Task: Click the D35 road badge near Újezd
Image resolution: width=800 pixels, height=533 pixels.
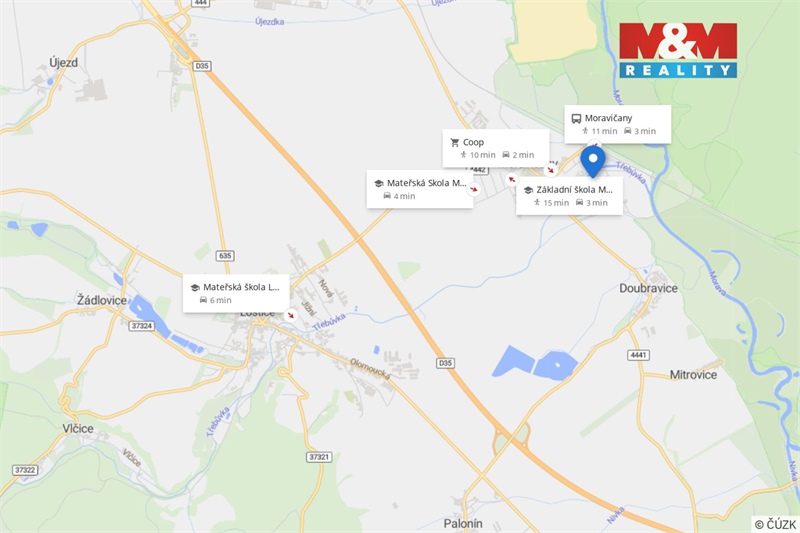Action: click(x=202, y=66)
